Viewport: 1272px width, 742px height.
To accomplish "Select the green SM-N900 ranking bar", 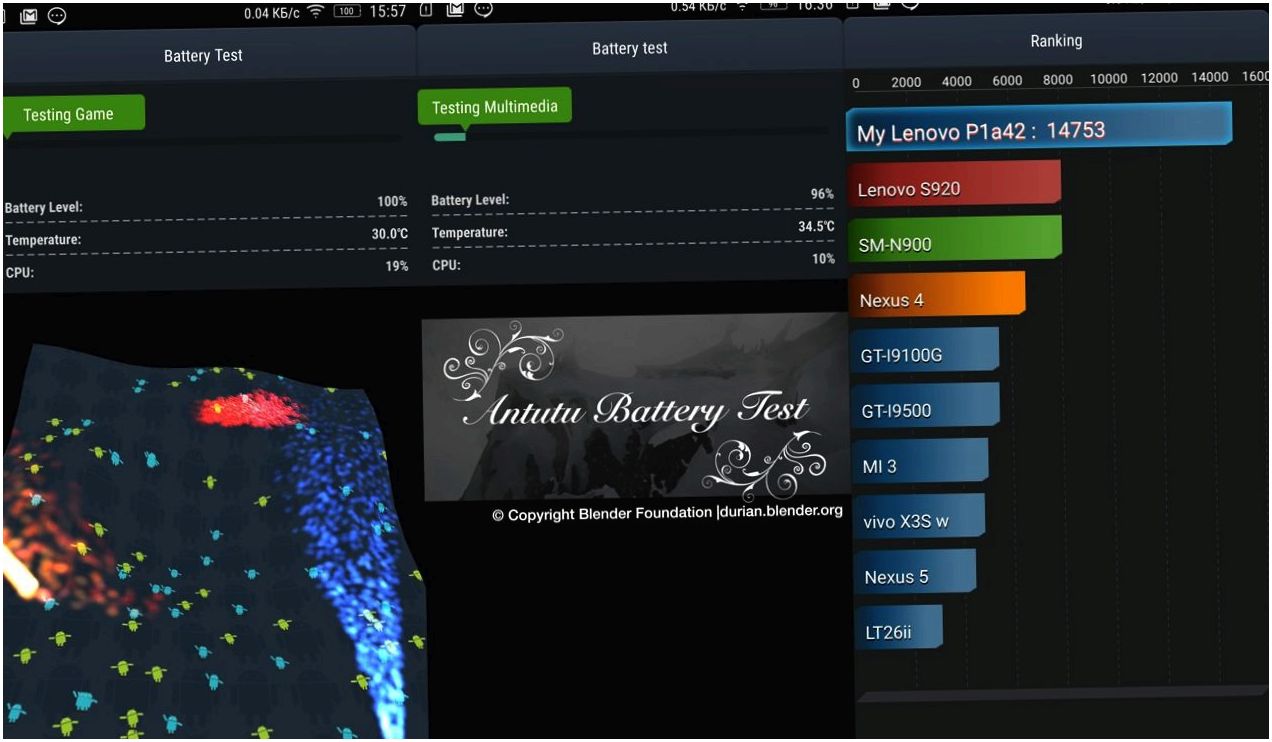I will (x=955, y=240).
